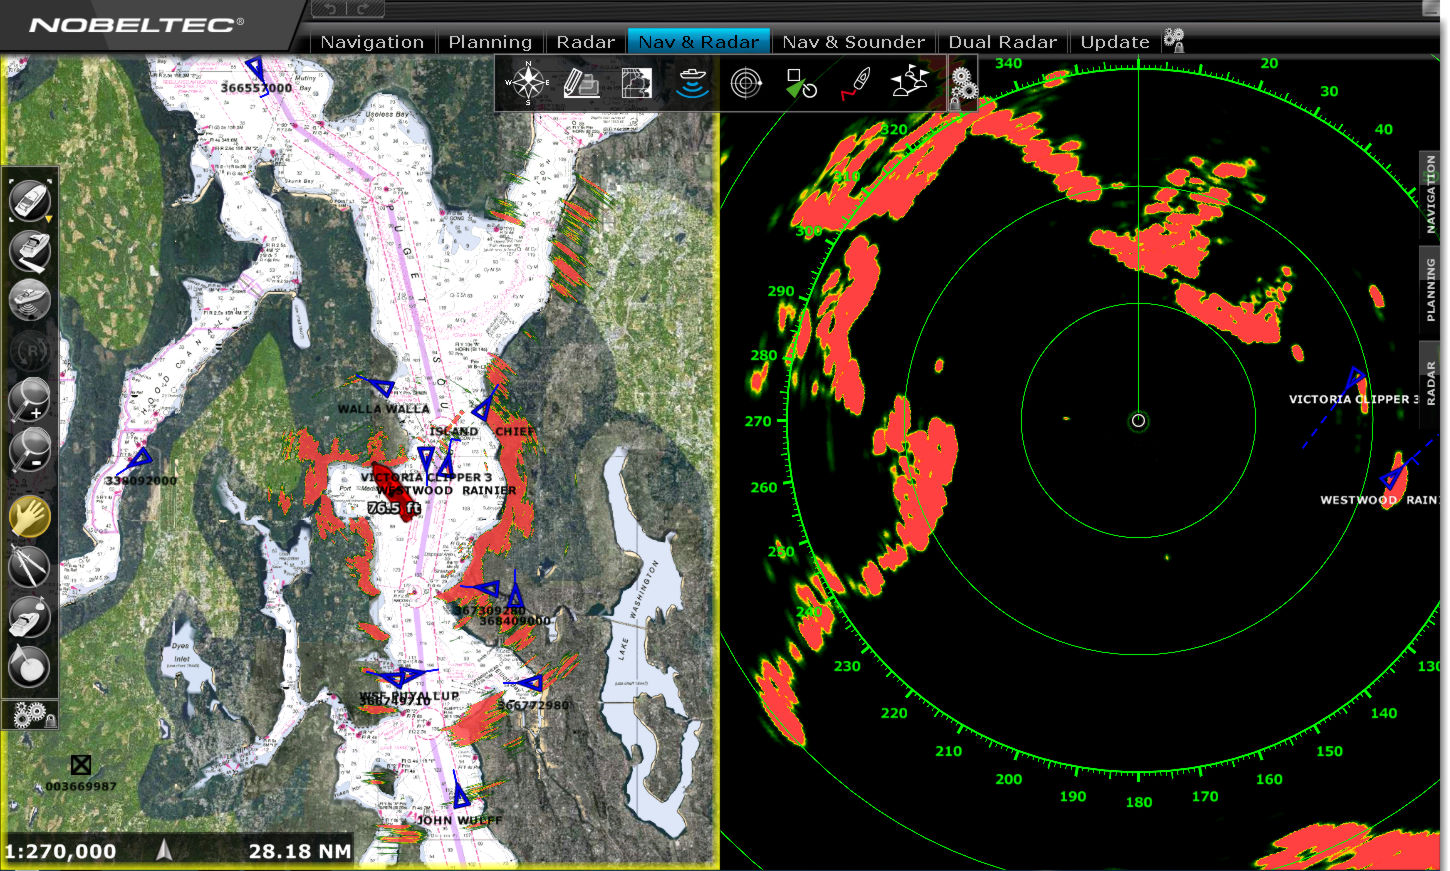The height and width of the screenshot is (871, 1450).
Task: Click the boat with ruler icon
Action: pos(30,251)
